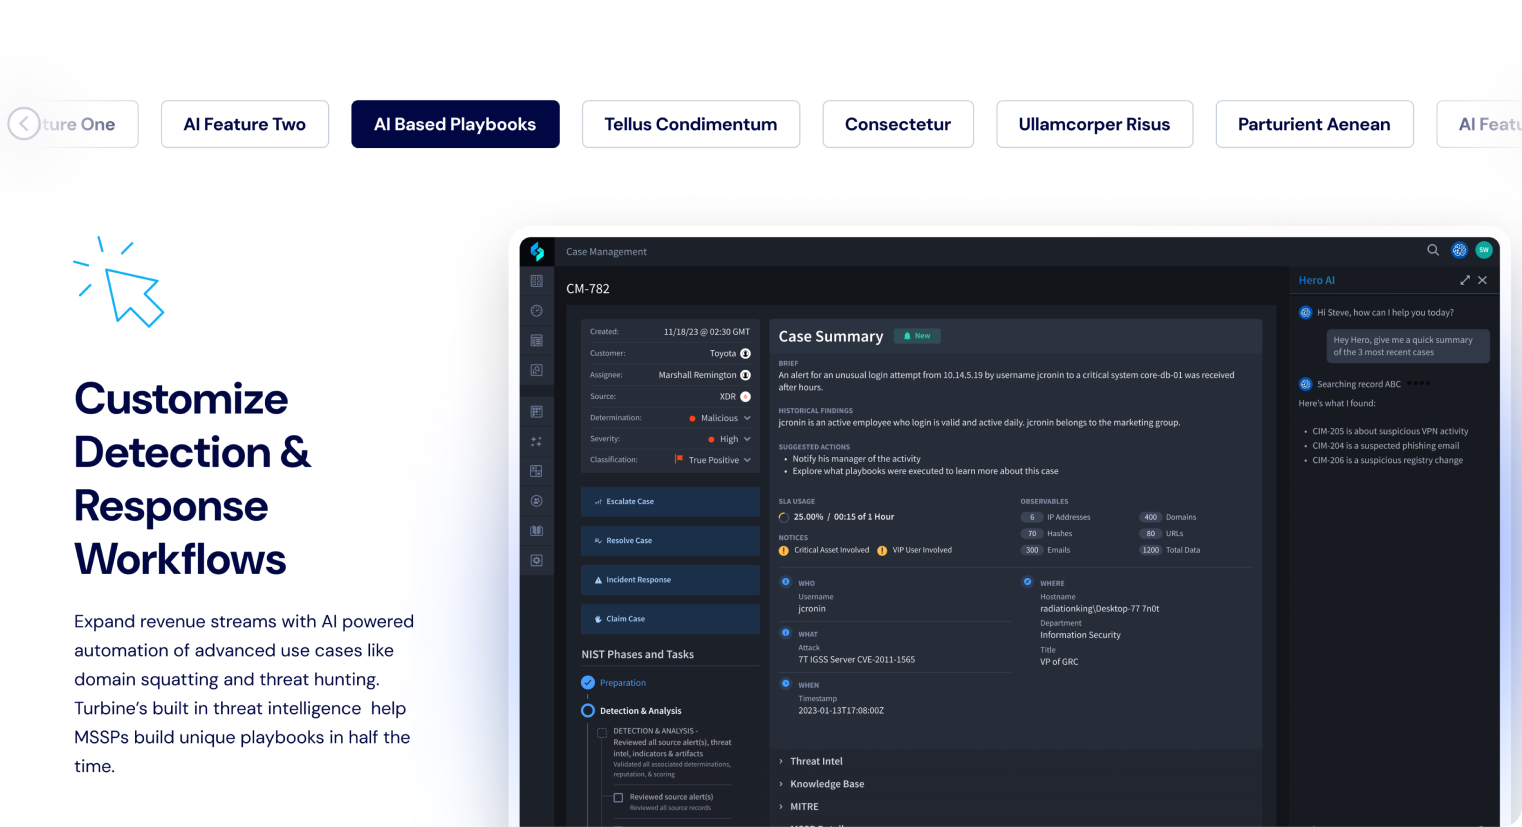Select the AI Based Playbooks tab
This screenshot has height=827, width=1522.
point(455,124)
